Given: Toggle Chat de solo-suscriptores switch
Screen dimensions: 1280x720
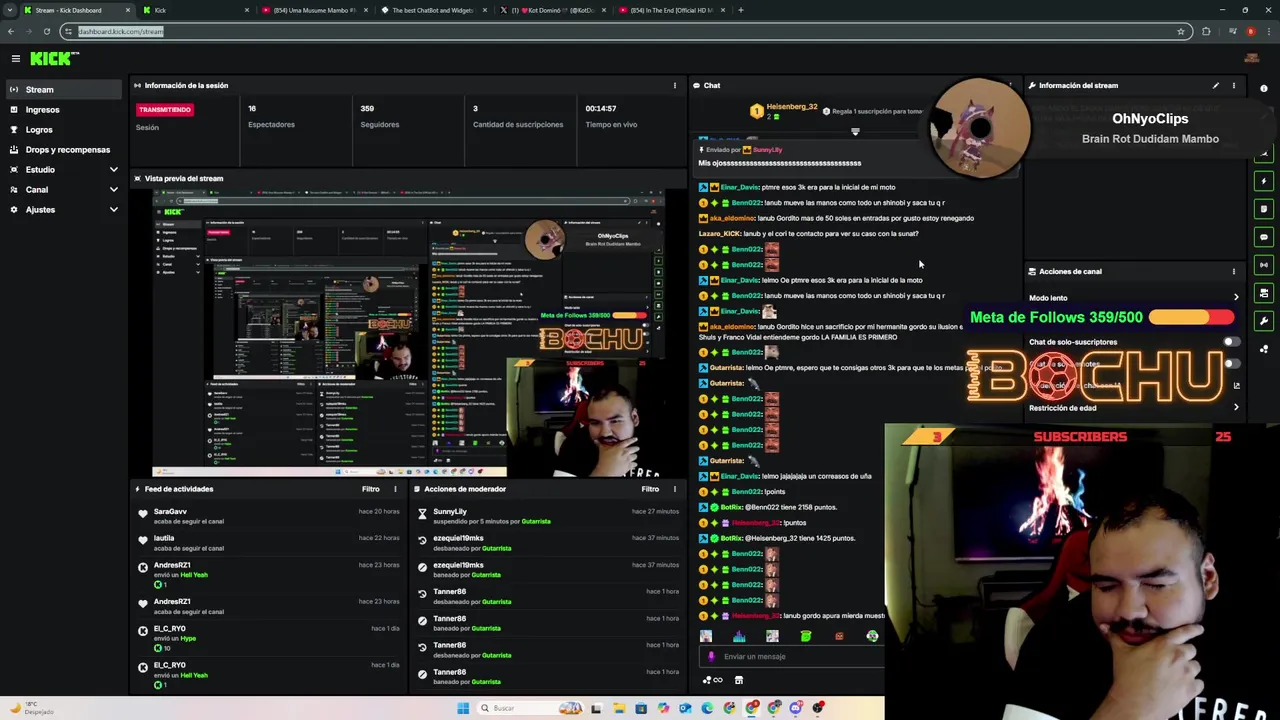Looking at the screenshot, I should click(1230, 342).
